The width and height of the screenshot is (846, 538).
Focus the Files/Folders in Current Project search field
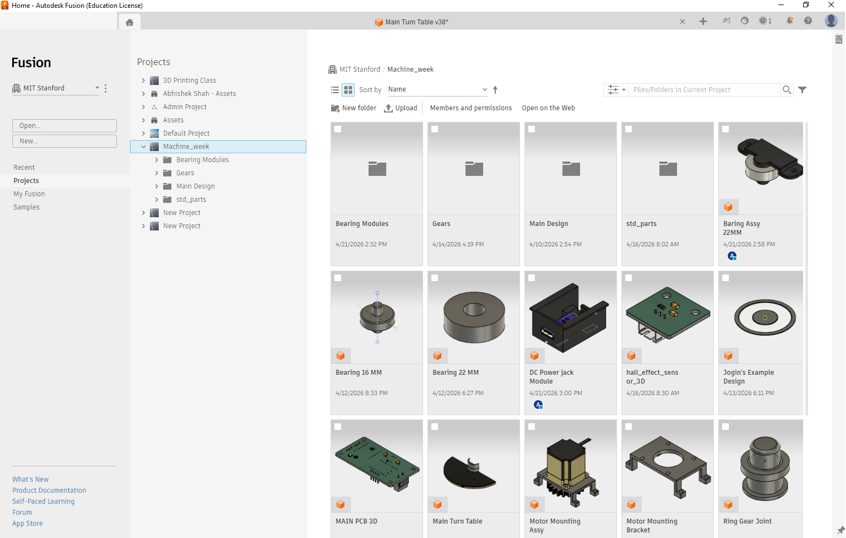pyautogui.click(x=704, y=90)
